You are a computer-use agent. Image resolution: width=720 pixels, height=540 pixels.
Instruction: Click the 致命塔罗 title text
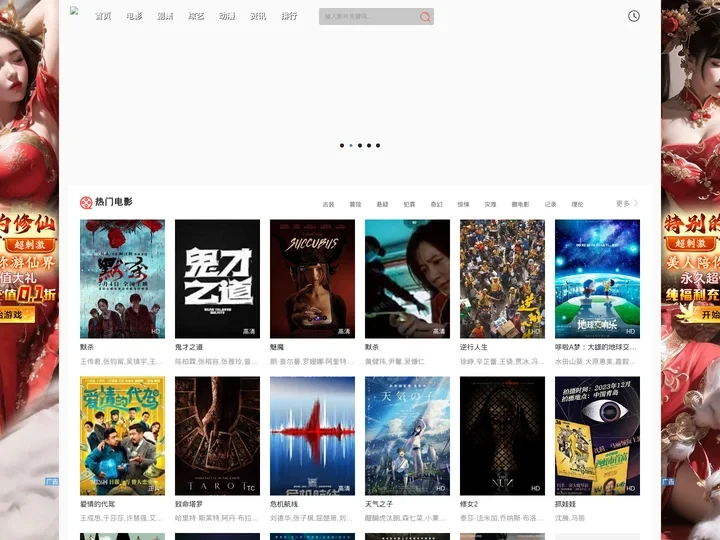pyautogui.click(x=189, y=504)
